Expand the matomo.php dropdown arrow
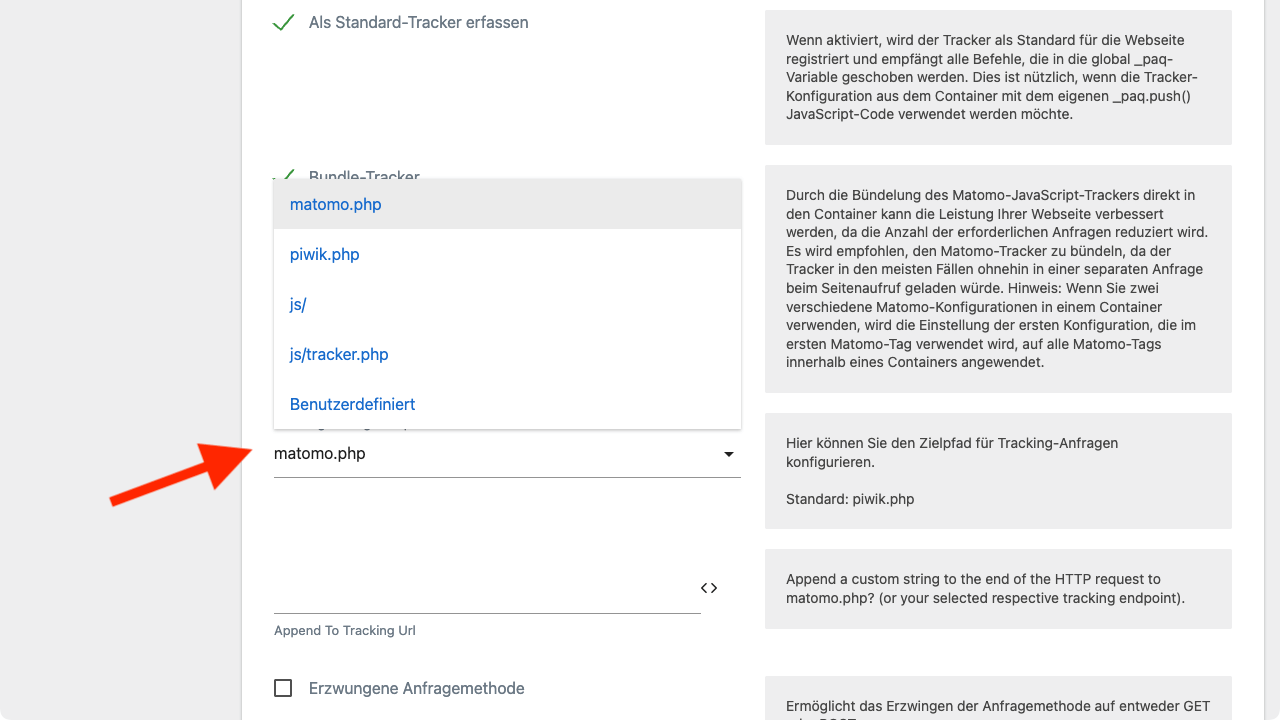Viewport: 1280px width, 720px height. tap(729, 454)
